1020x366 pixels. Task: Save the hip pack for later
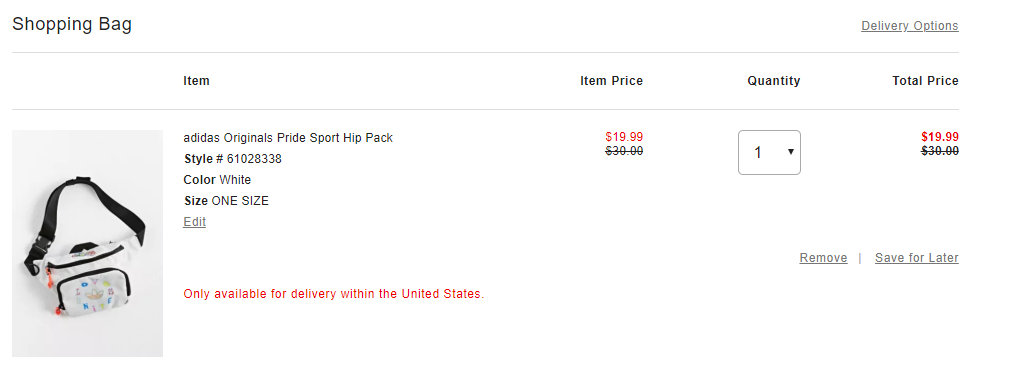click(x=917, y=258)
